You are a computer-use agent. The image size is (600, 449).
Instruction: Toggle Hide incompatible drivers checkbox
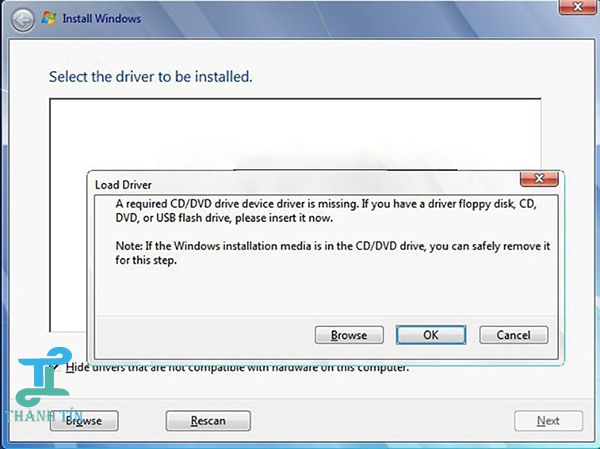(x=56, y=368)
